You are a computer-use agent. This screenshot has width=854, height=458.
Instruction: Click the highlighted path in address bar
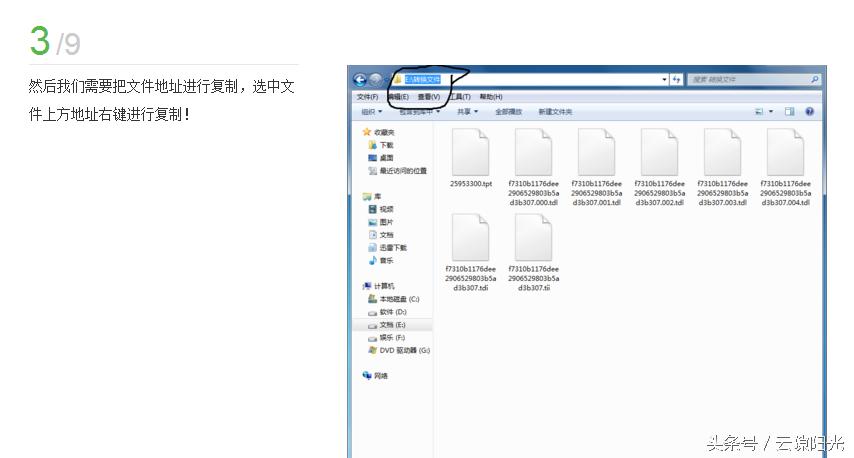click(x=422, y=80)
